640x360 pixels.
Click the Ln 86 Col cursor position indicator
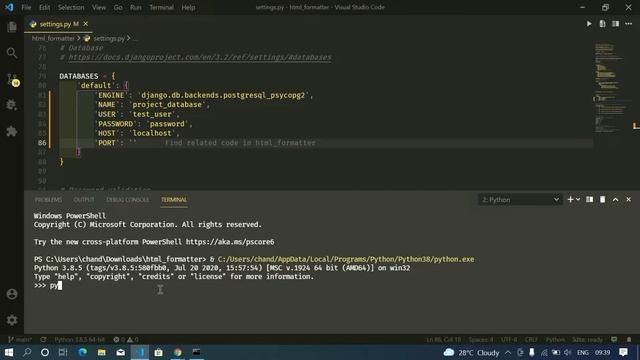pyautogui.click(x=443, y=340)
